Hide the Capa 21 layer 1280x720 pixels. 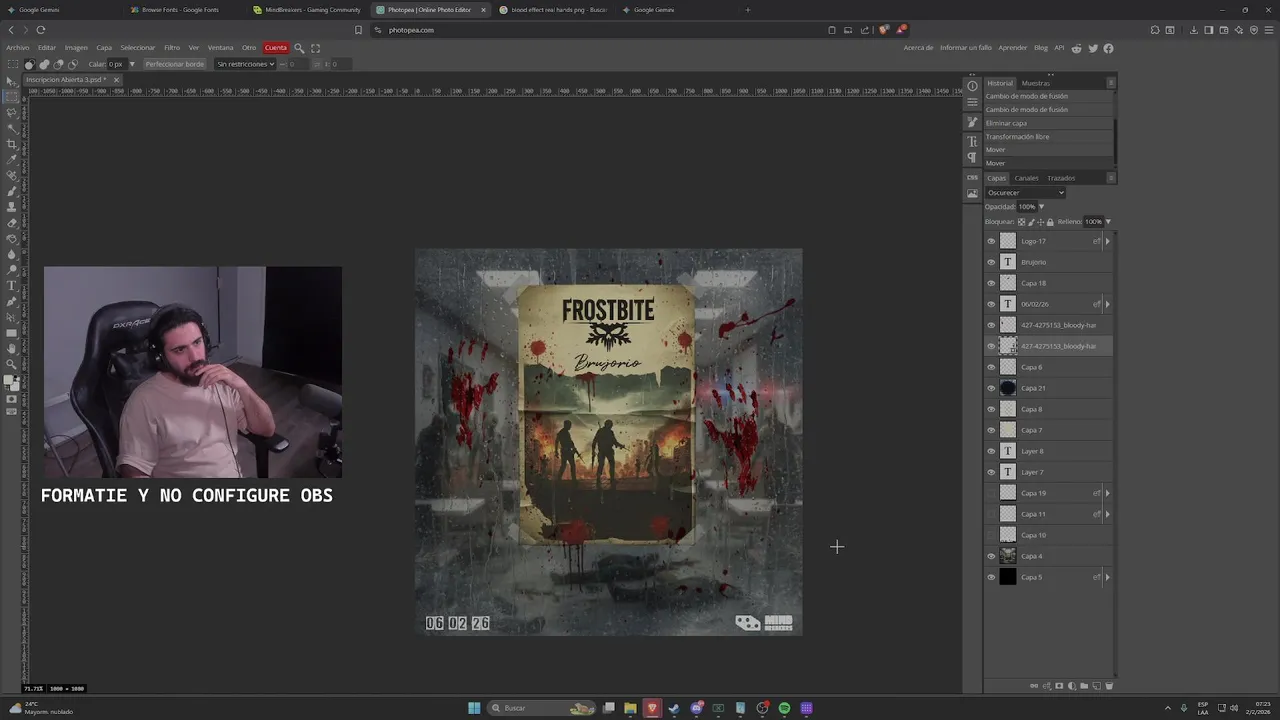click(x=991, y=388)
